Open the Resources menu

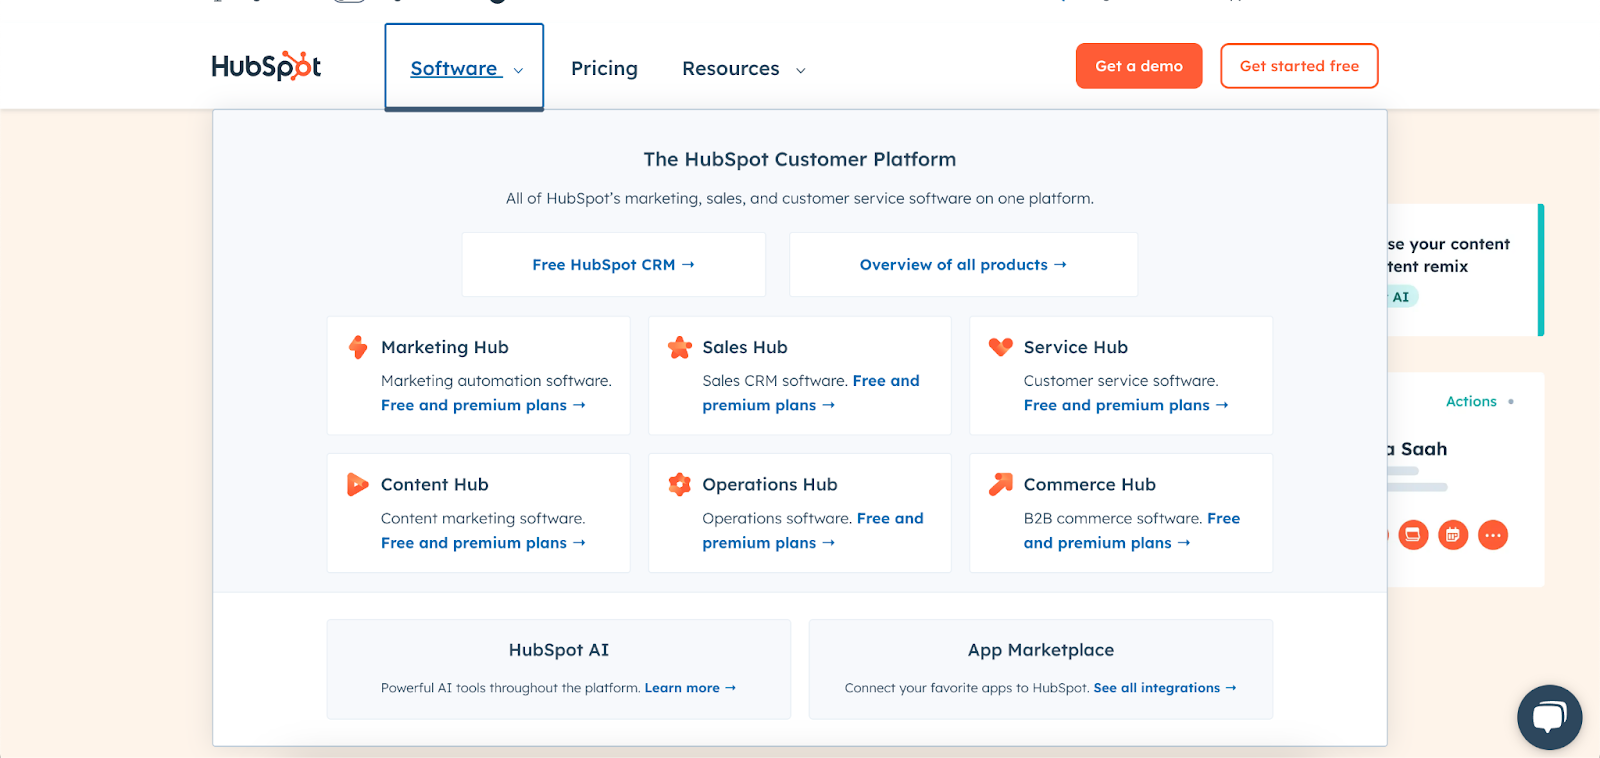pyautogui.click(x=731, y=68)
